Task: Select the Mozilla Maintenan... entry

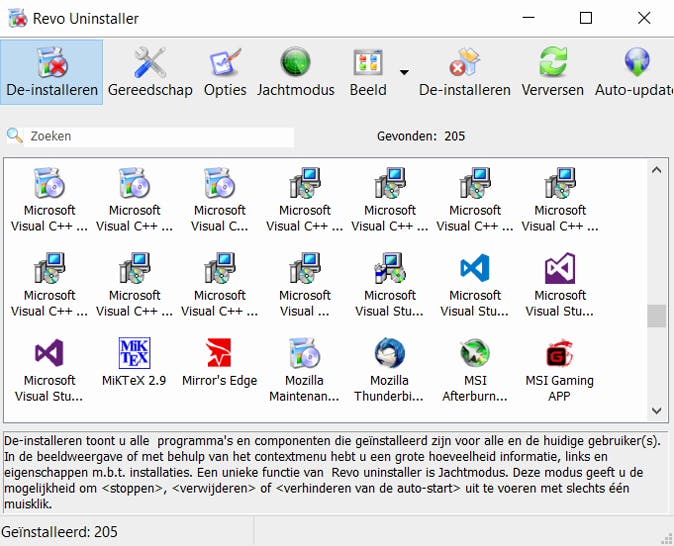Action: click(x=304, y=370)
